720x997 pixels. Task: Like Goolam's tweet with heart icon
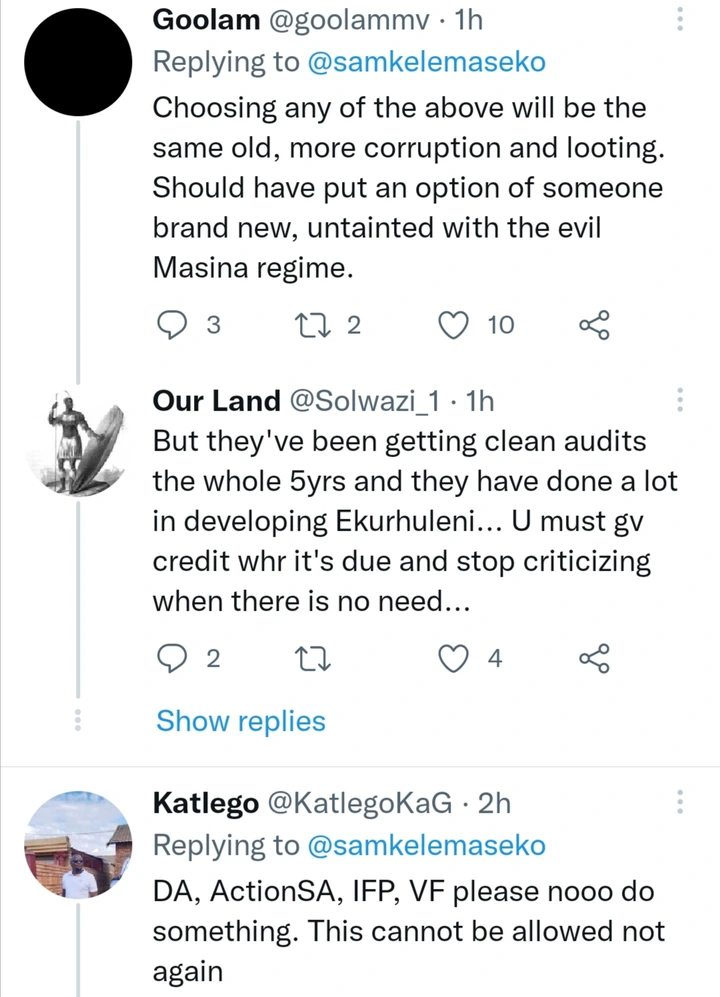point(454,325)
